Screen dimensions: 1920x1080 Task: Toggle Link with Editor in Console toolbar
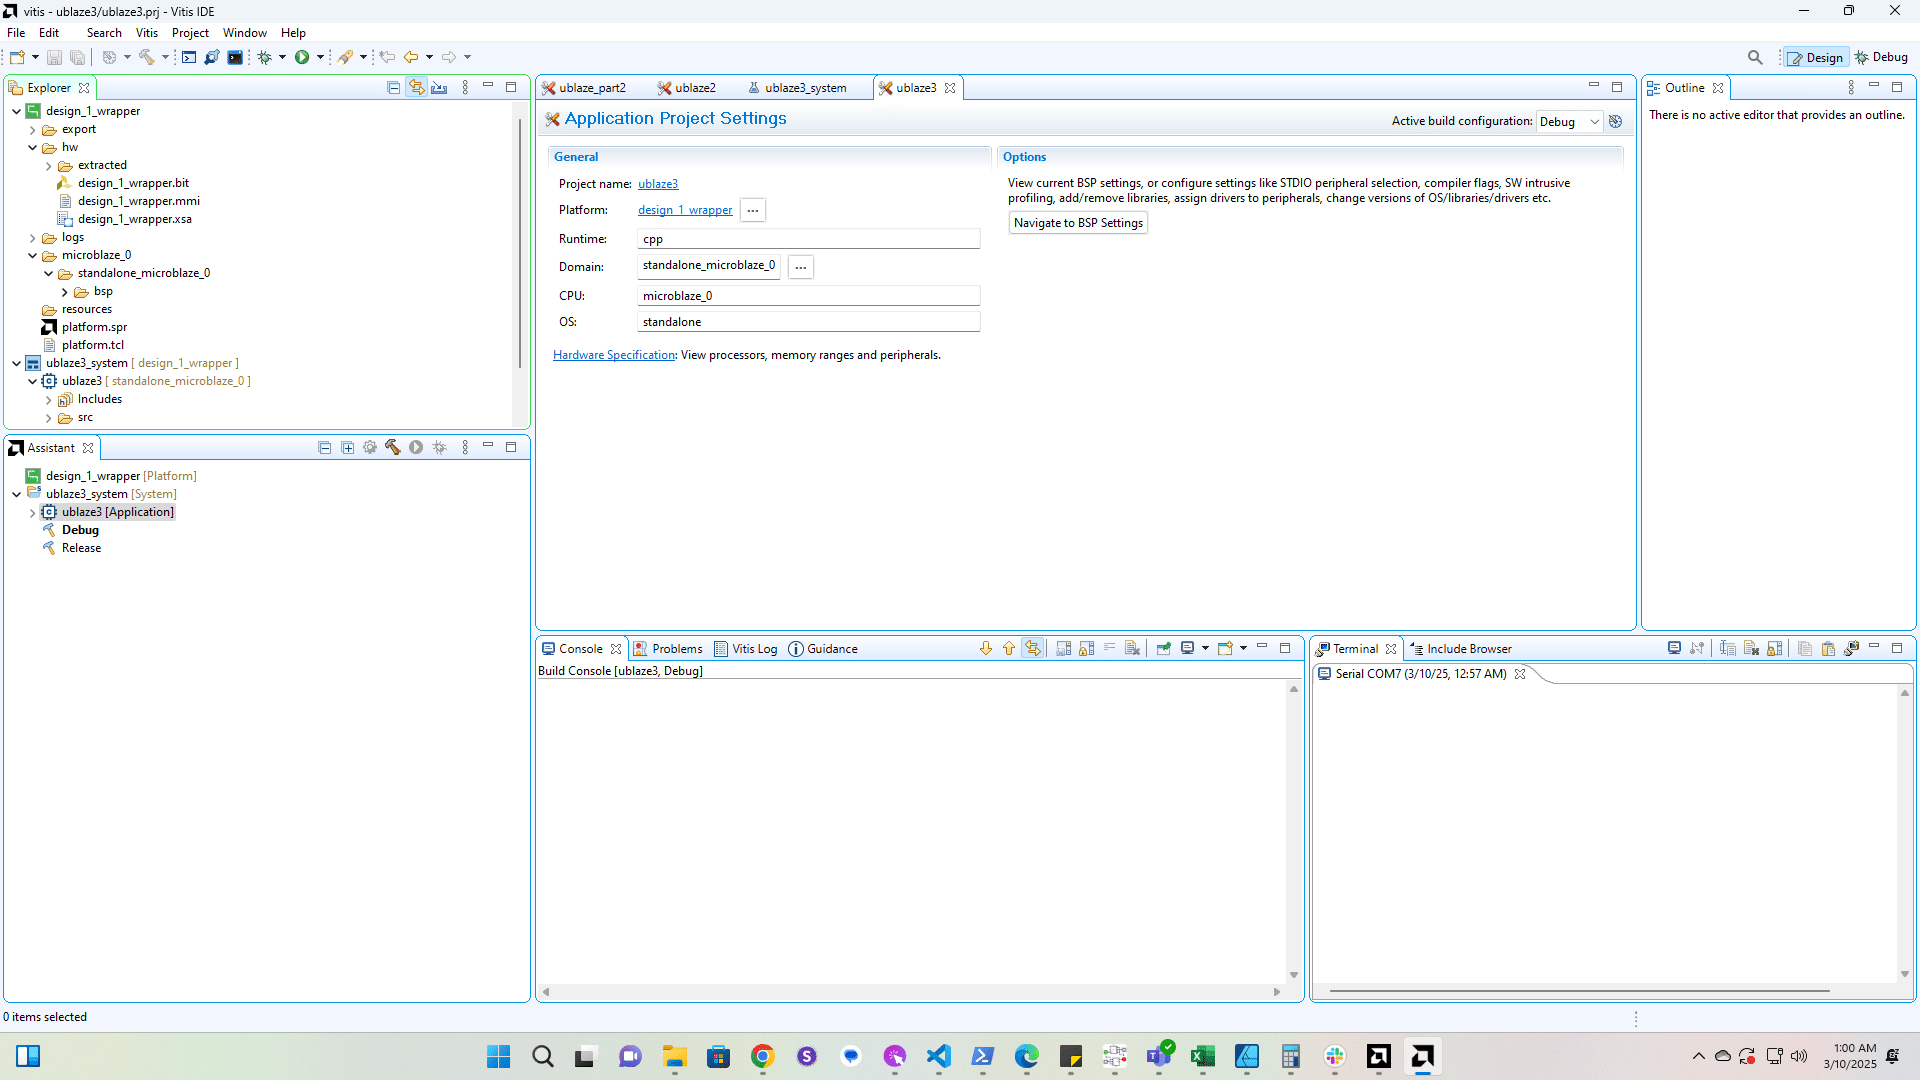point(1033,649)
